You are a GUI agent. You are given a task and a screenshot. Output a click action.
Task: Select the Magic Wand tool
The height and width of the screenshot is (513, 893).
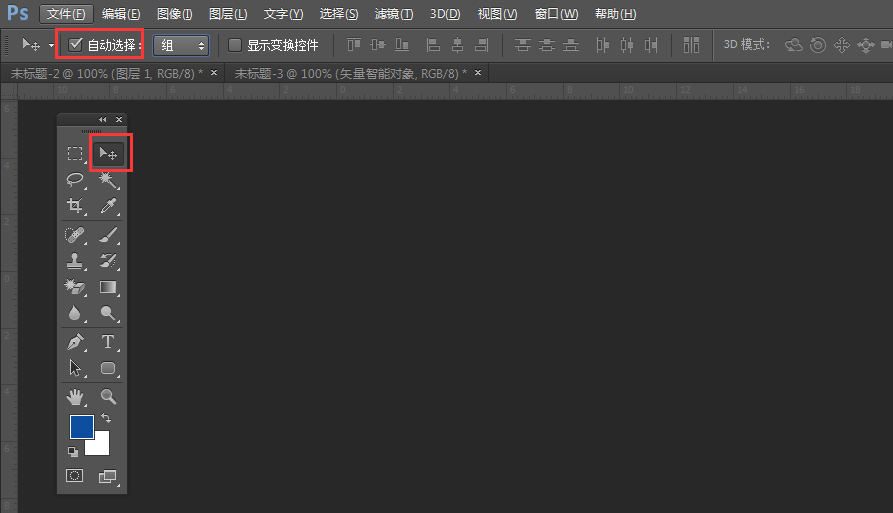[109, 181]
